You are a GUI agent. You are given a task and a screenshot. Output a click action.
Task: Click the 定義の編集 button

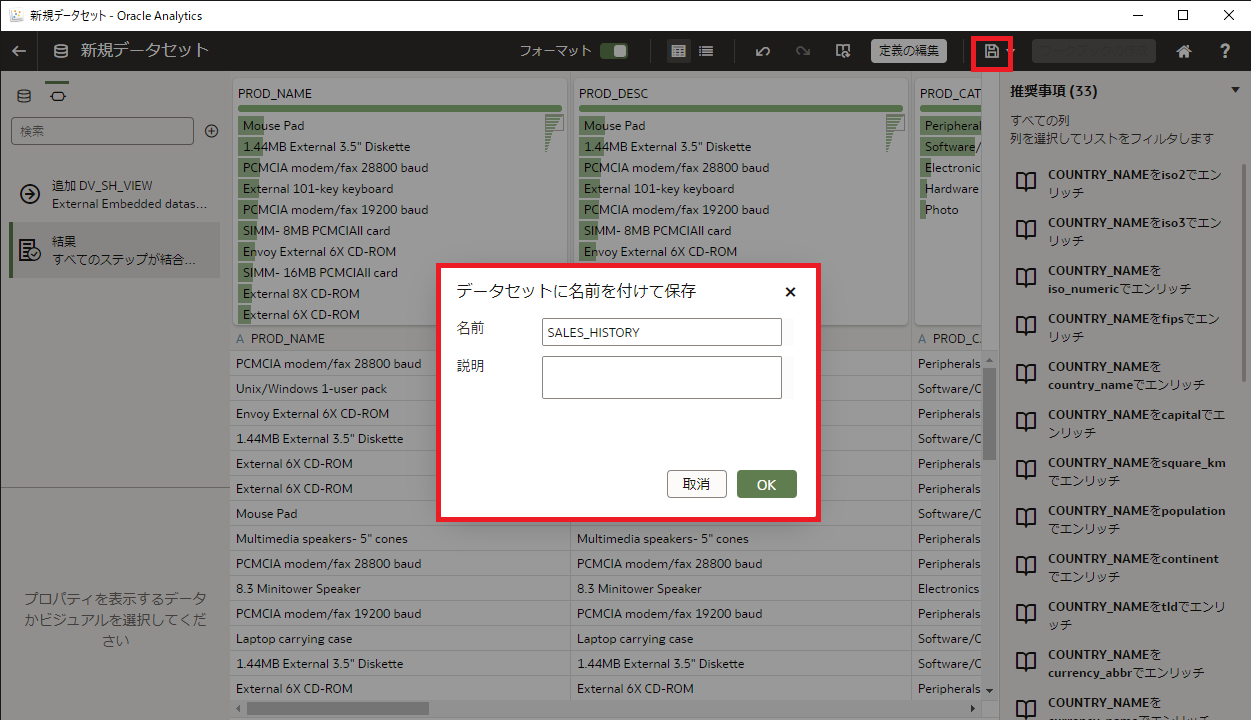908,51
